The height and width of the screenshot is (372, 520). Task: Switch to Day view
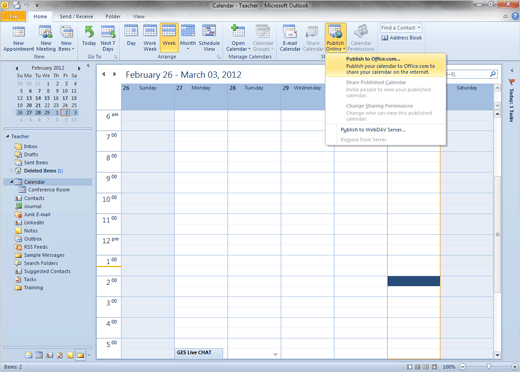pyautogui.click(x=131, y=36)
